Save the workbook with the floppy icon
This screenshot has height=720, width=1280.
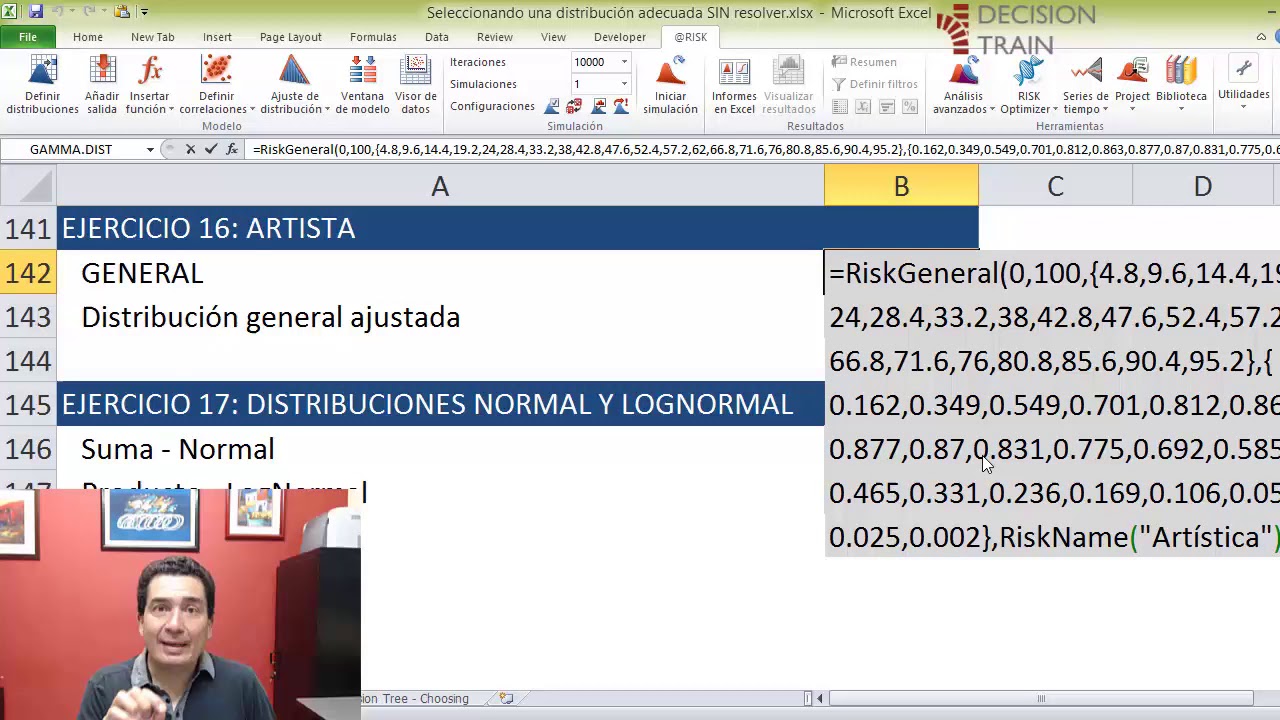36,12
